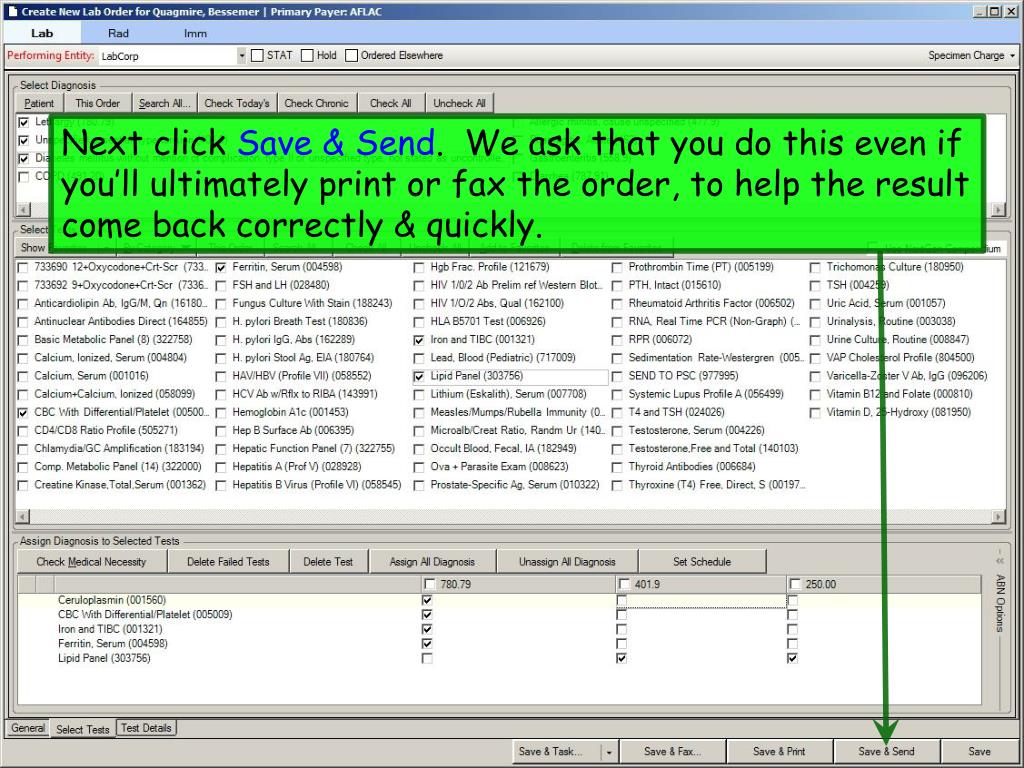Check the TSH (004259) test

pos(815,285)
